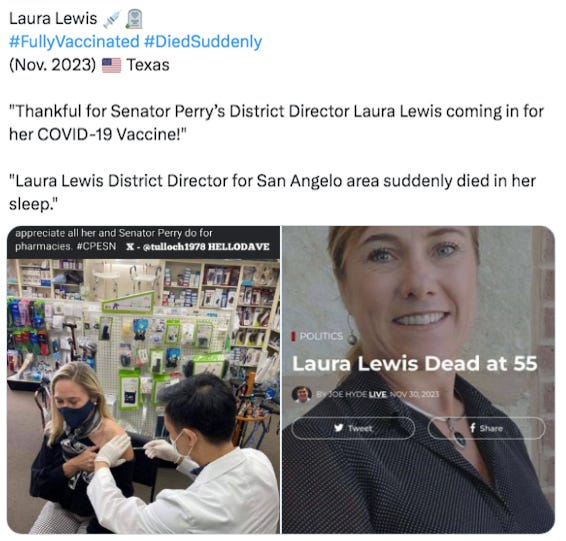Open the #FullyVaccinated hashtag
Image resolution: width=566 pixels, height=541 pixels.
tap(74, 42)
